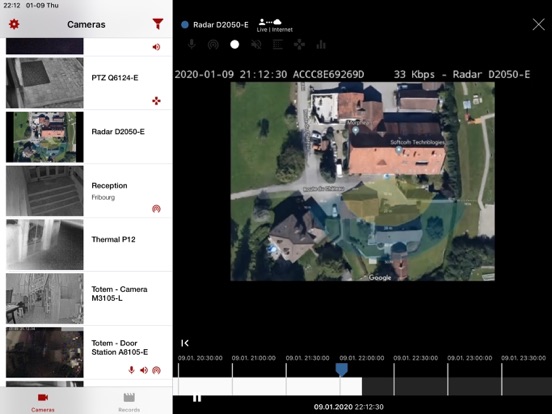Pause playback with the pause button
Viewport: 552px width, 414px height.
point(197,398)
